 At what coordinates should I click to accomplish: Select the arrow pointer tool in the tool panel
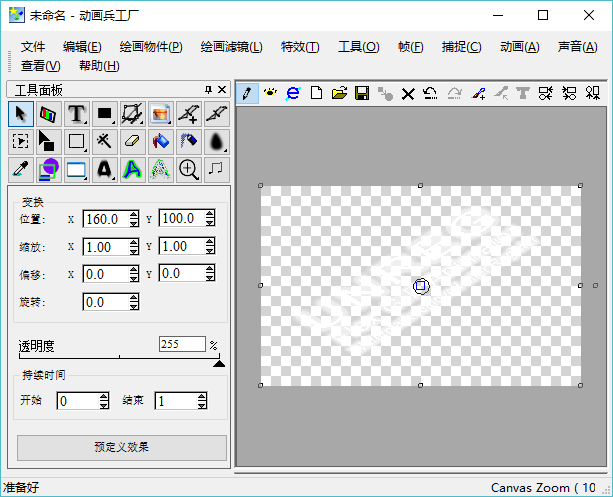[x=21, y=114]
